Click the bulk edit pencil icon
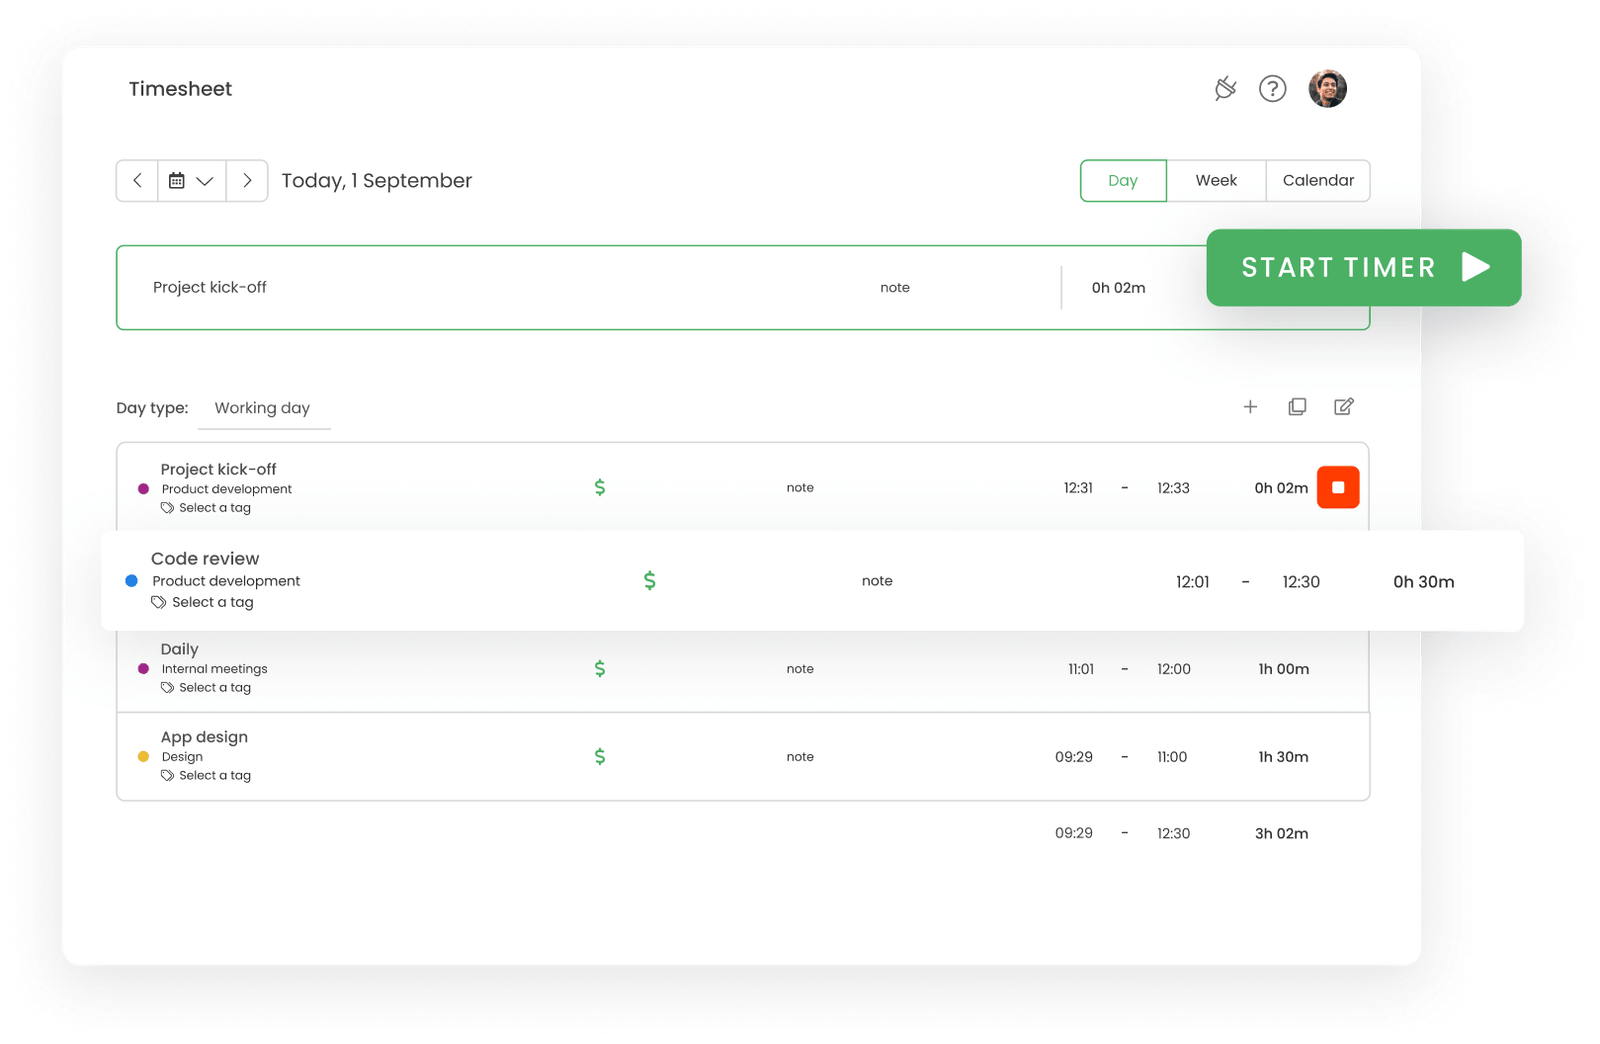1600x1044 pixels. (x=1343, y=407)
